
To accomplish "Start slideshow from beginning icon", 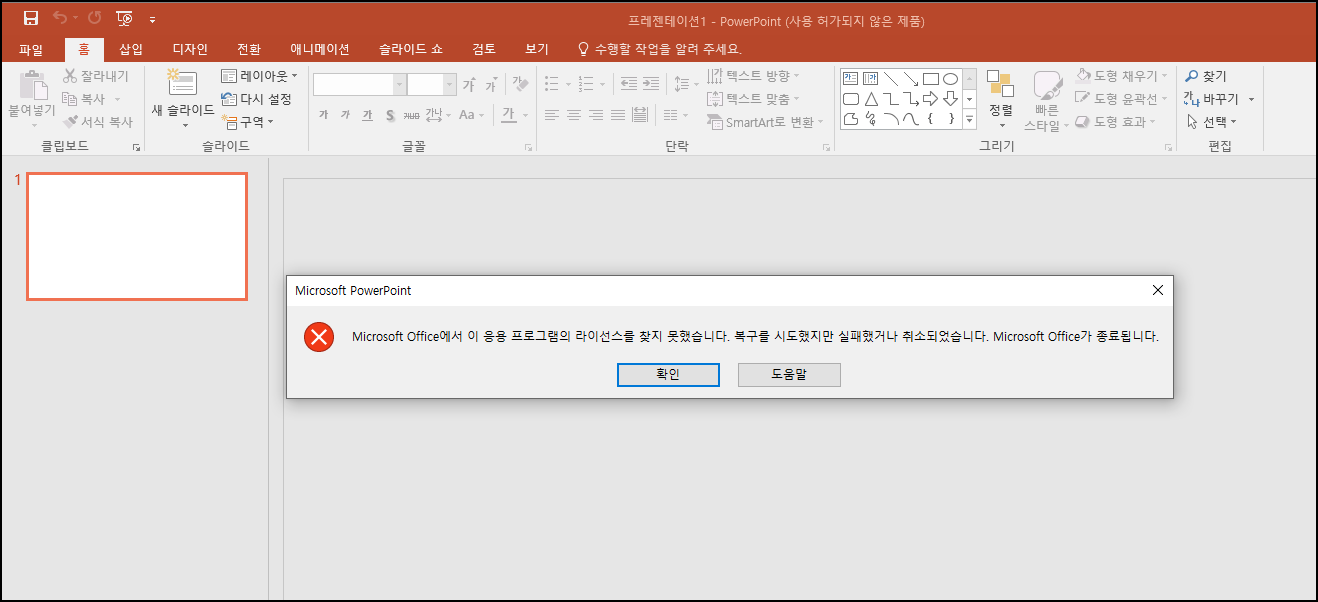I will tap(125, 18).
